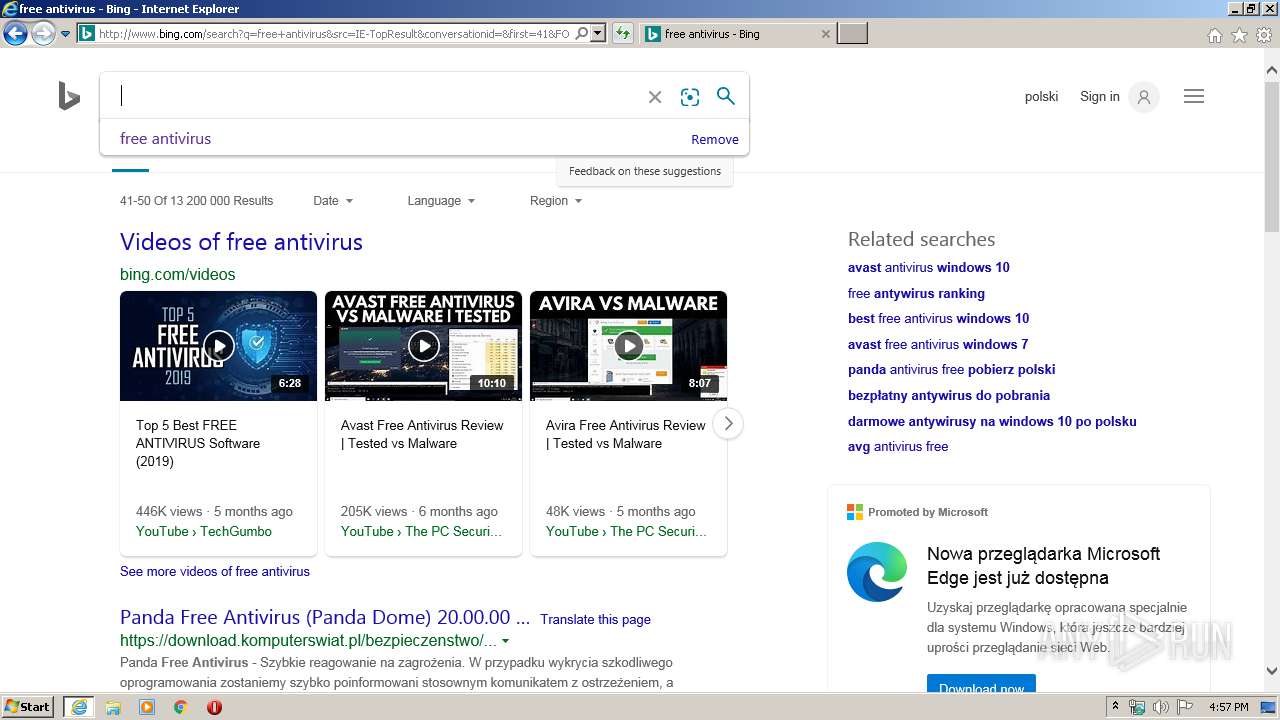The image size is (1280, 720).
Task: Show hidden tray icons arrow
Action: 1116,707
